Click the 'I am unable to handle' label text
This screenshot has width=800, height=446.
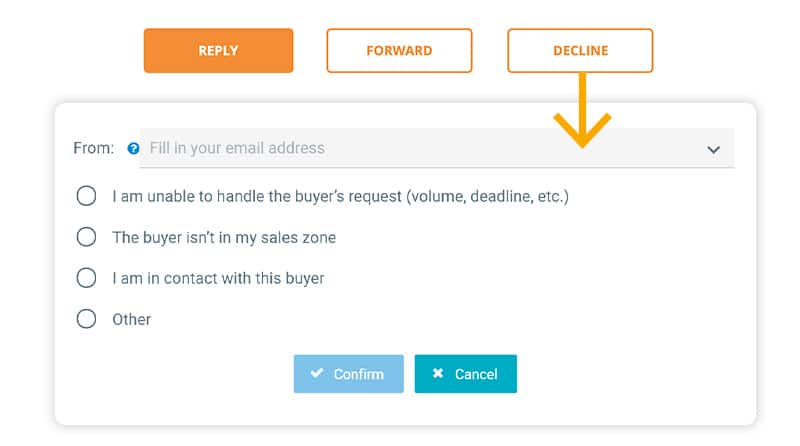341,196
